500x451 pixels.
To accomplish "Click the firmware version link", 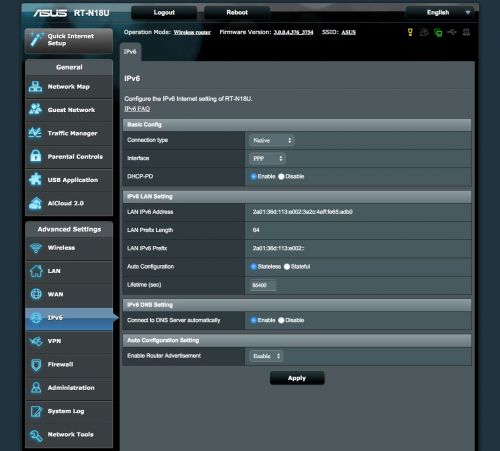I will tap(293, 32).
